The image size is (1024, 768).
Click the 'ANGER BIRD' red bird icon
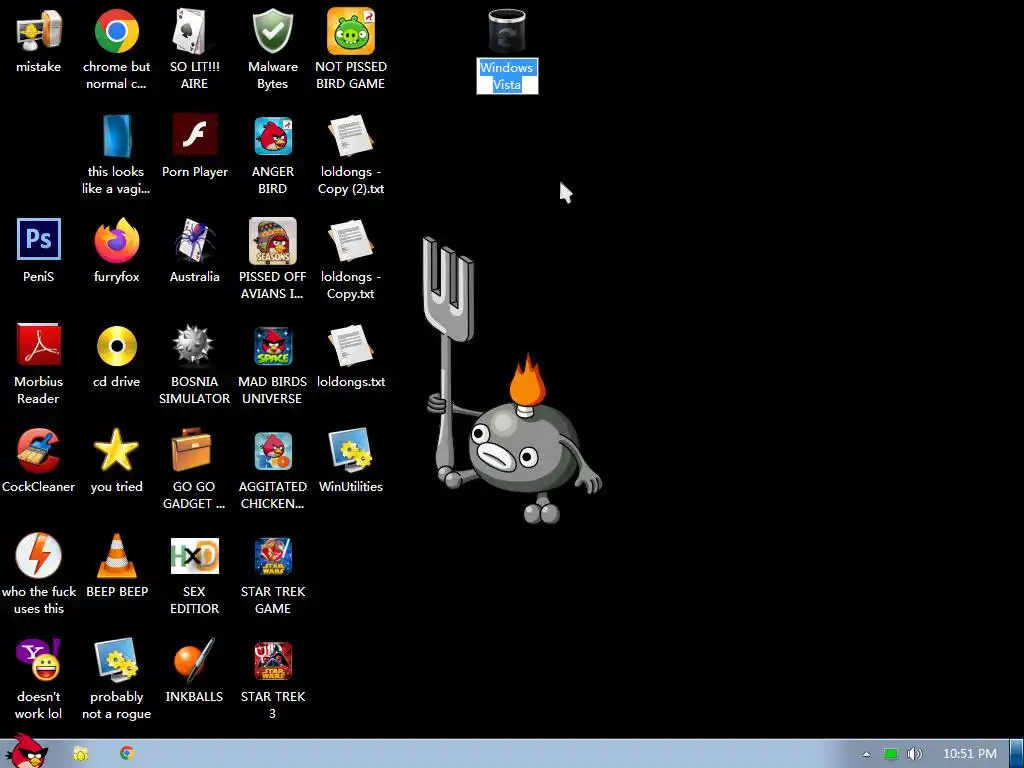[x=273, y=136]
